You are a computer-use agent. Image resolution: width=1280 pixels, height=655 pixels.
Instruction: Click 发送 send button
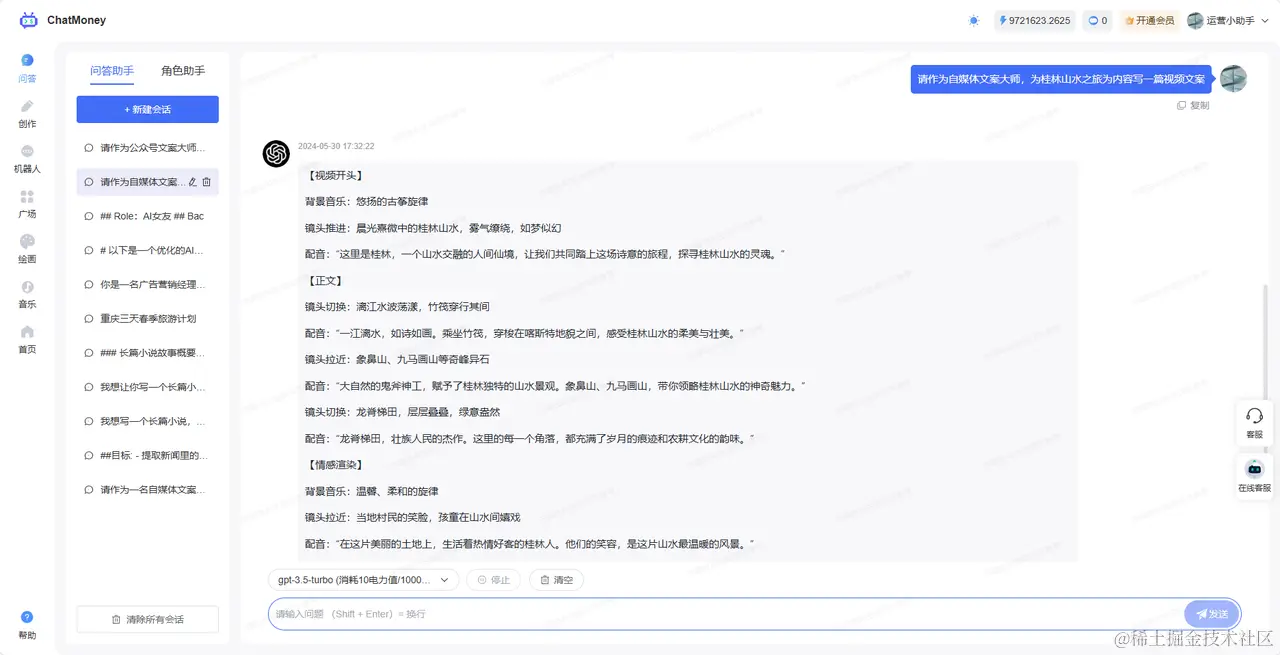pos(1211,614)
